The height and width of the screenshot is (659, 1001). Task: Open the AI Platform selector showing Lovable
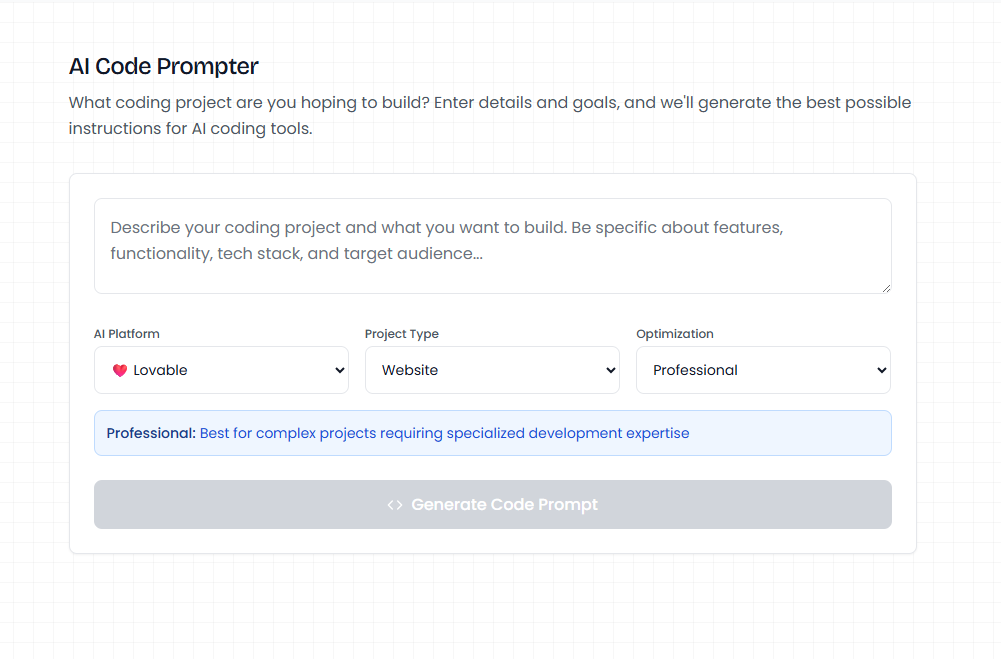tap(221, 370)
